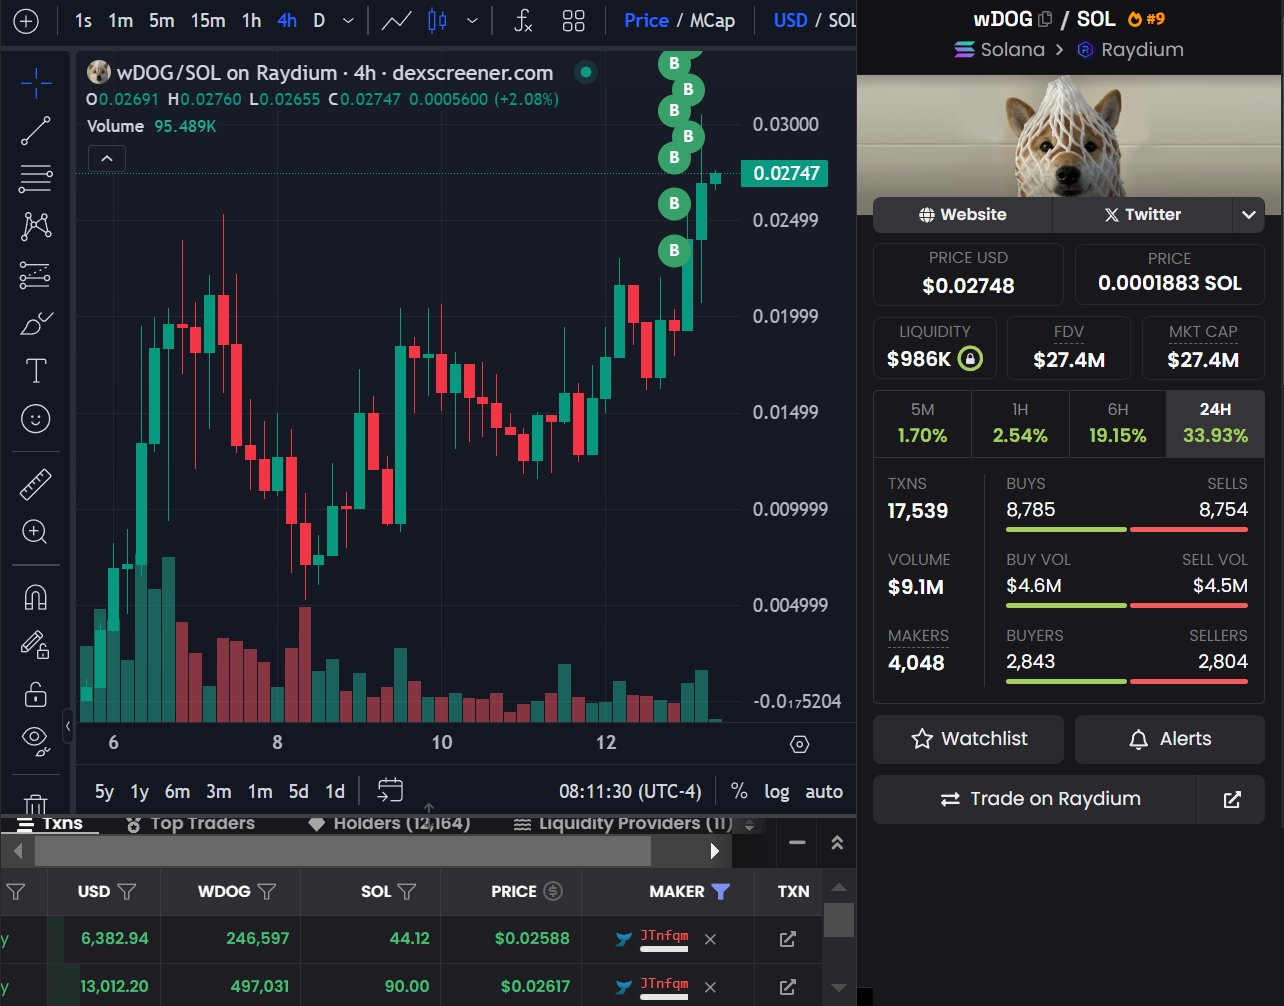Open the fx indicators menu
The width and height of the screenshot is (1284, 1006).
pyautogui.click(x=523, y=20)
